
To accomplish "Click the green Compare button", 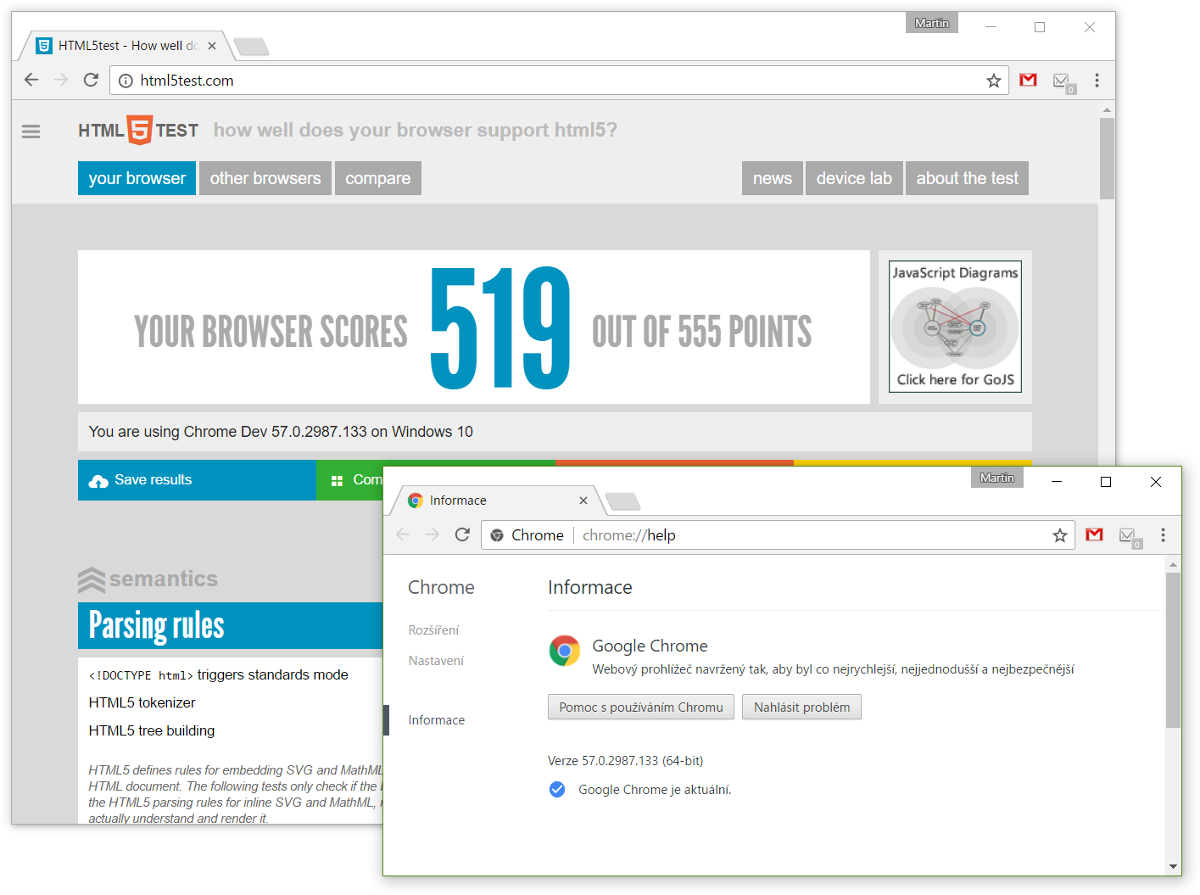I will (350, 480).
